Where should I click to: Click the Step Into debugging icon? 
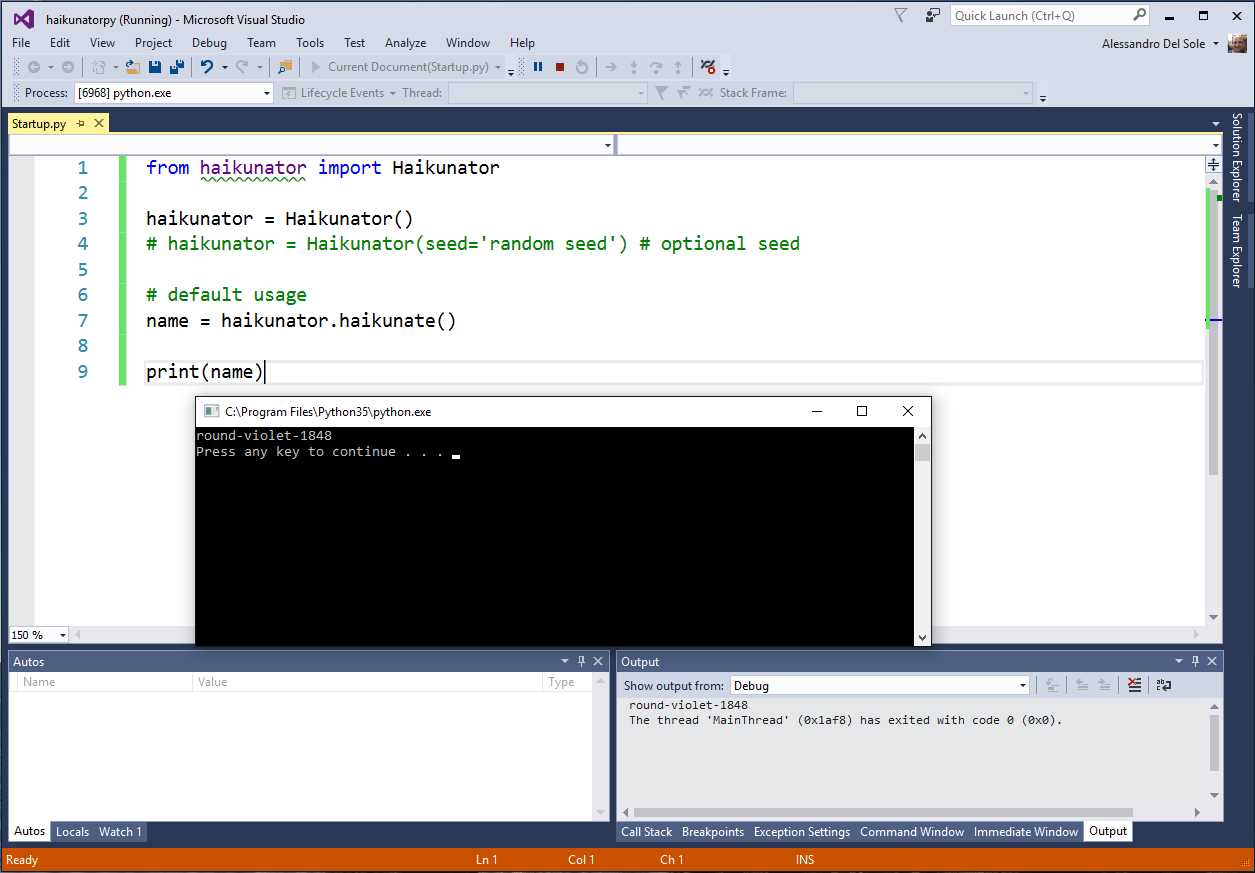(634, 67)
